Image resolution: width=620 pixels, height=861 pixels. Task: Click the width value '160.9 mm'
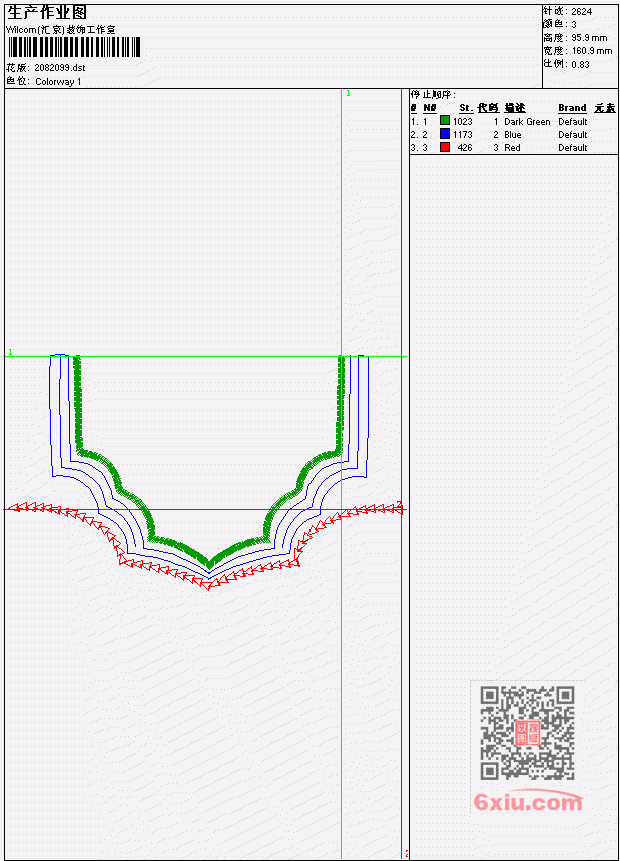tap(592, 51)
